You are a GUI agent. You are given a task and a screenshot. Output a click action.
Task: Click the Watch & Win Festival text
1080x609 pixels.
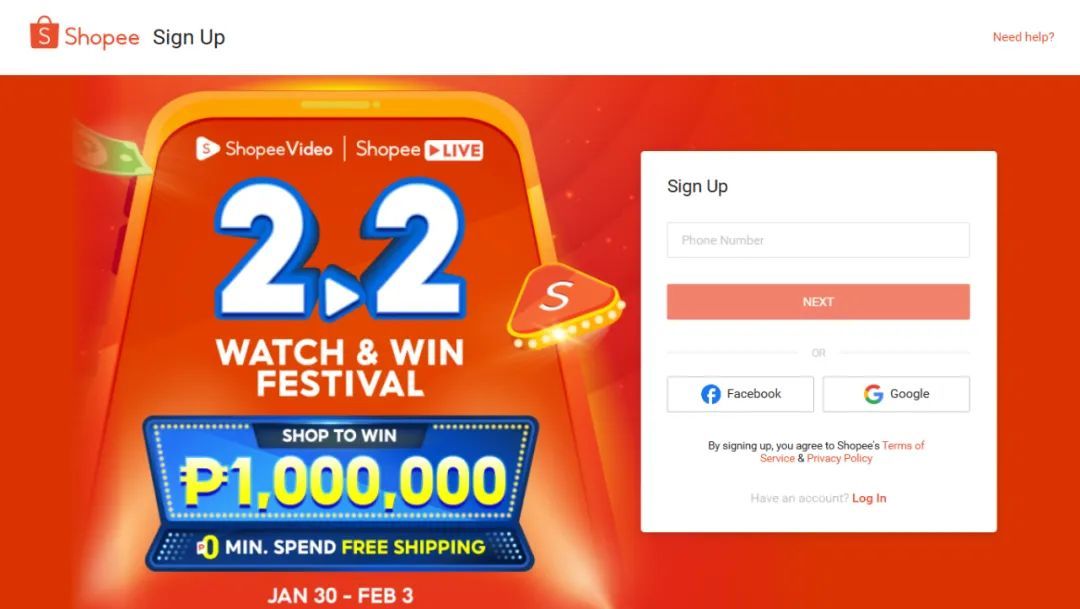point(340,368)
